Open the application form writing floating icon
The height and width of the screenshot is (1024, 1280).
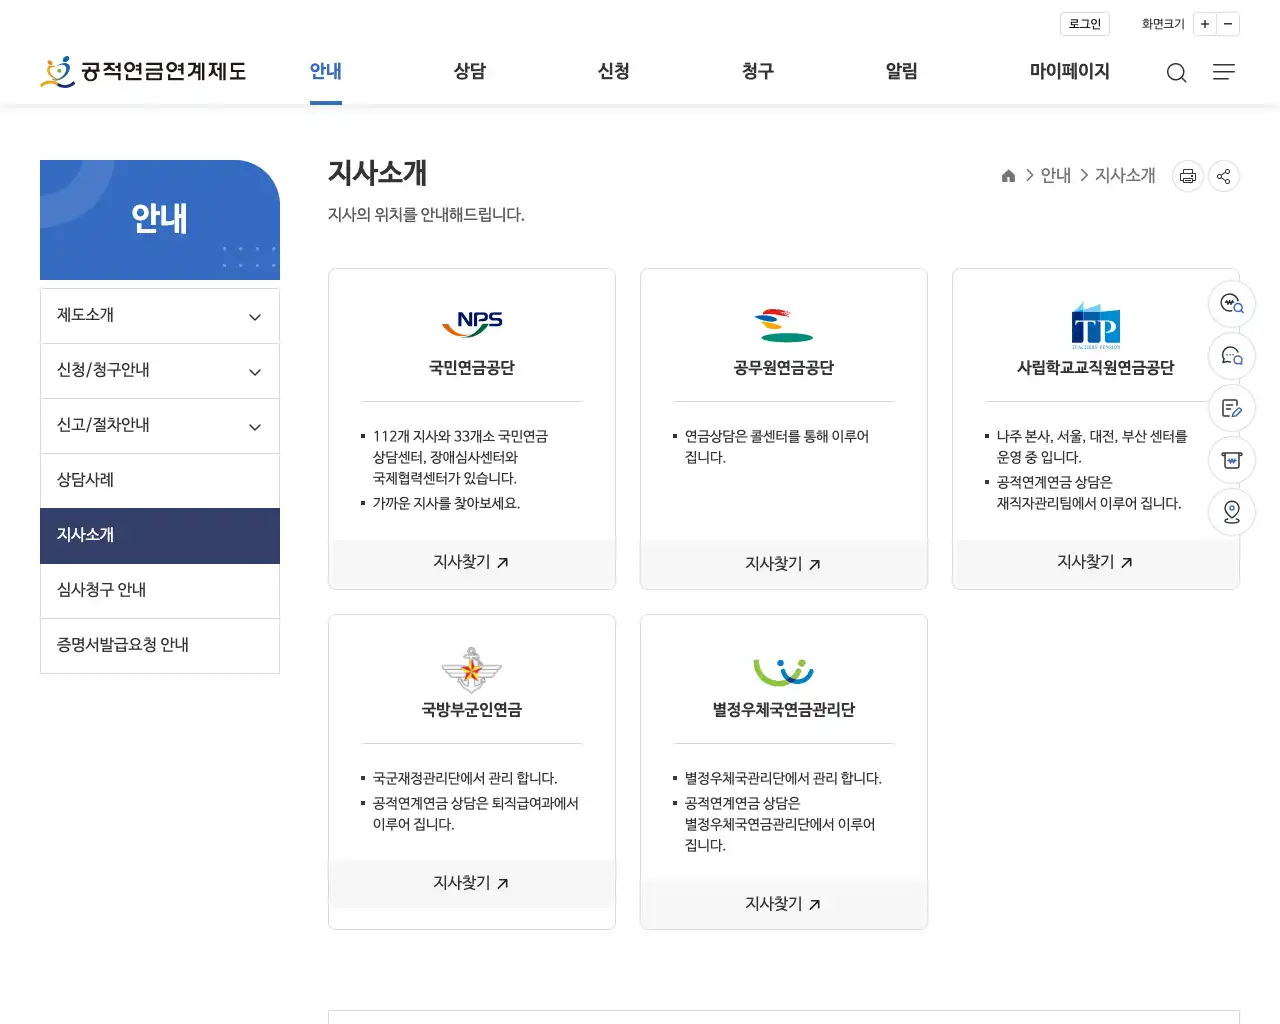click(x=1231, y=408)
